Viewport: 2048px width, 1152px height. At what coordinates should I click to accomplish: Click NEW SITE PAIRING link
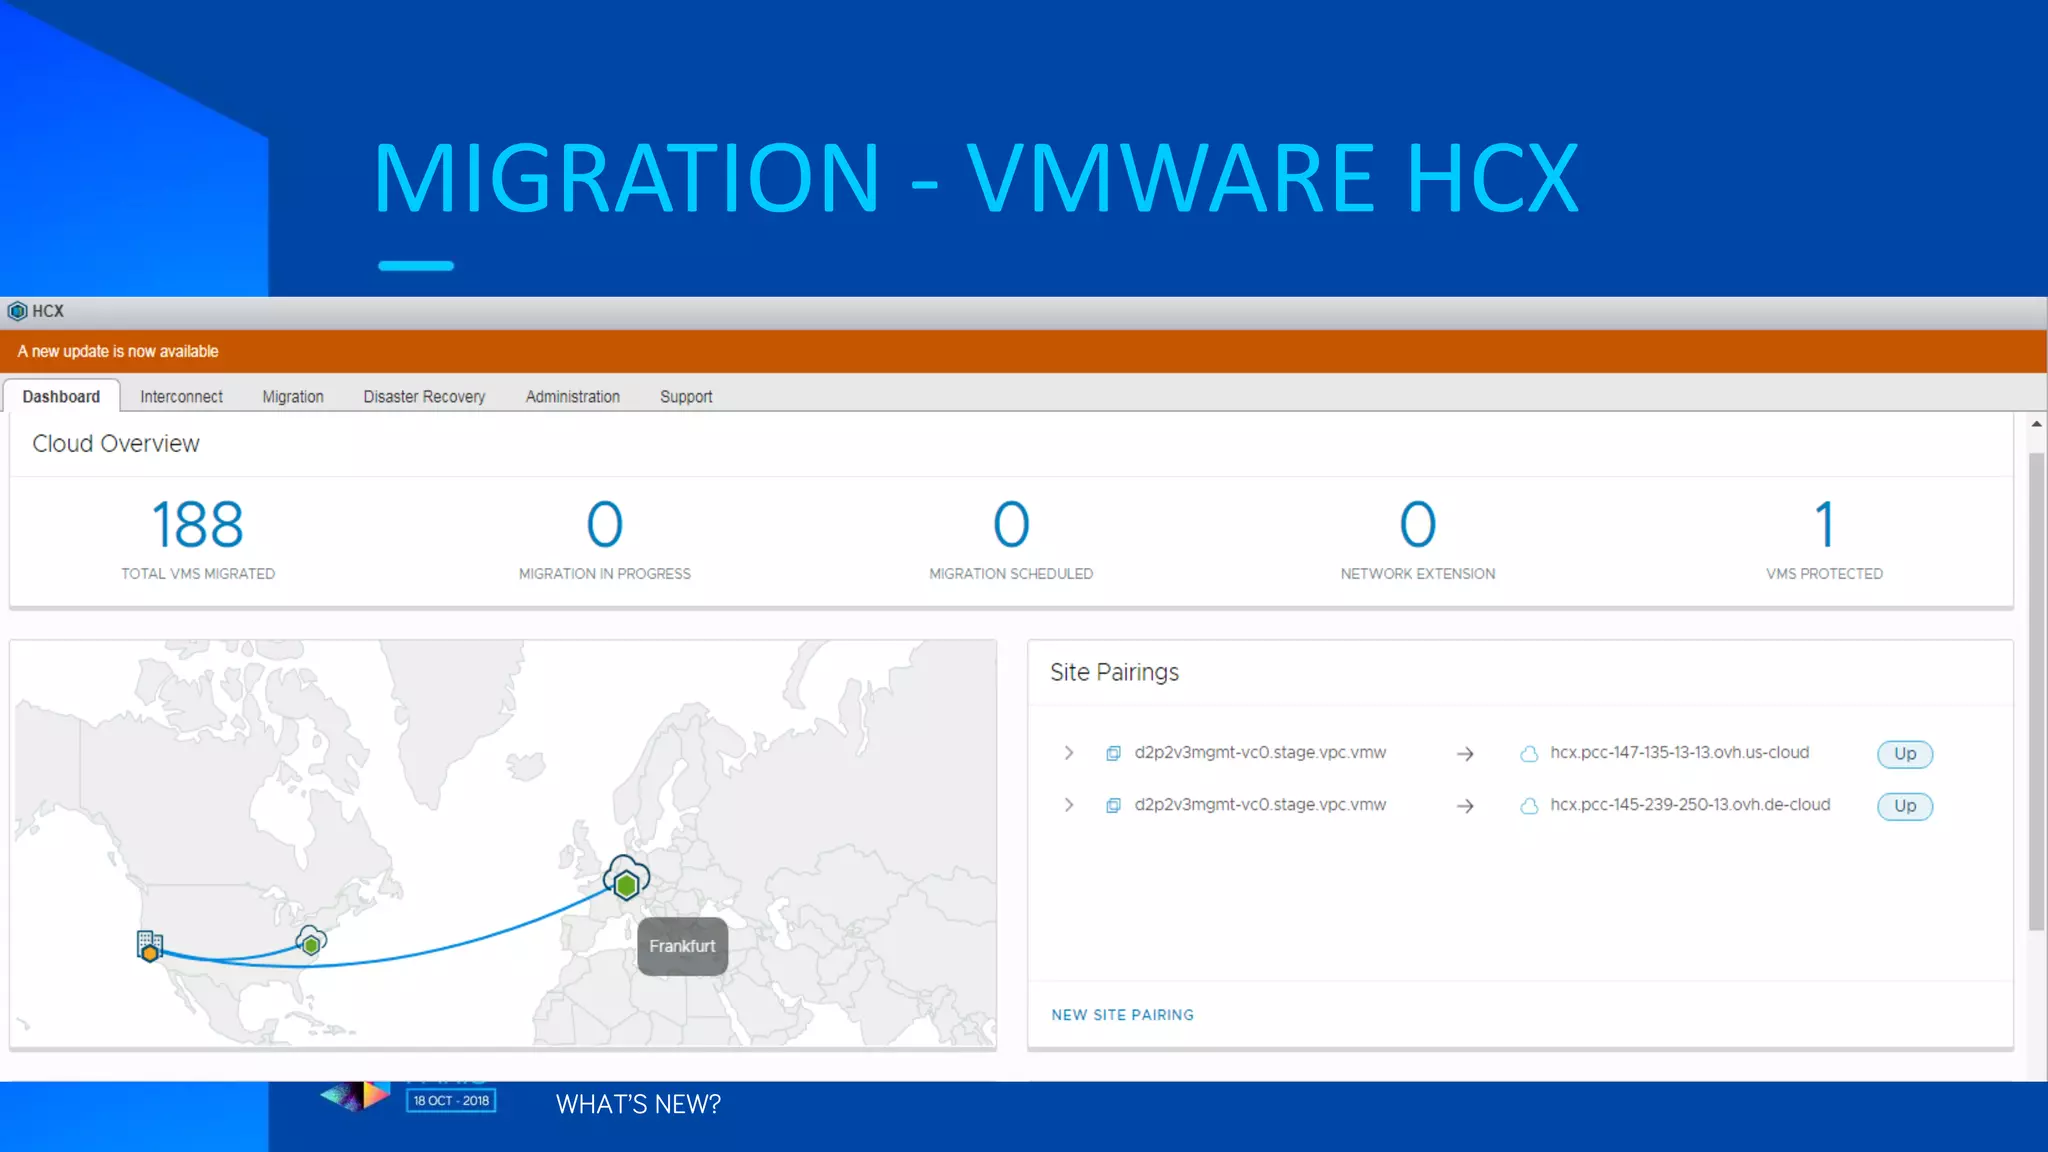click(x=1122, y=1015)
